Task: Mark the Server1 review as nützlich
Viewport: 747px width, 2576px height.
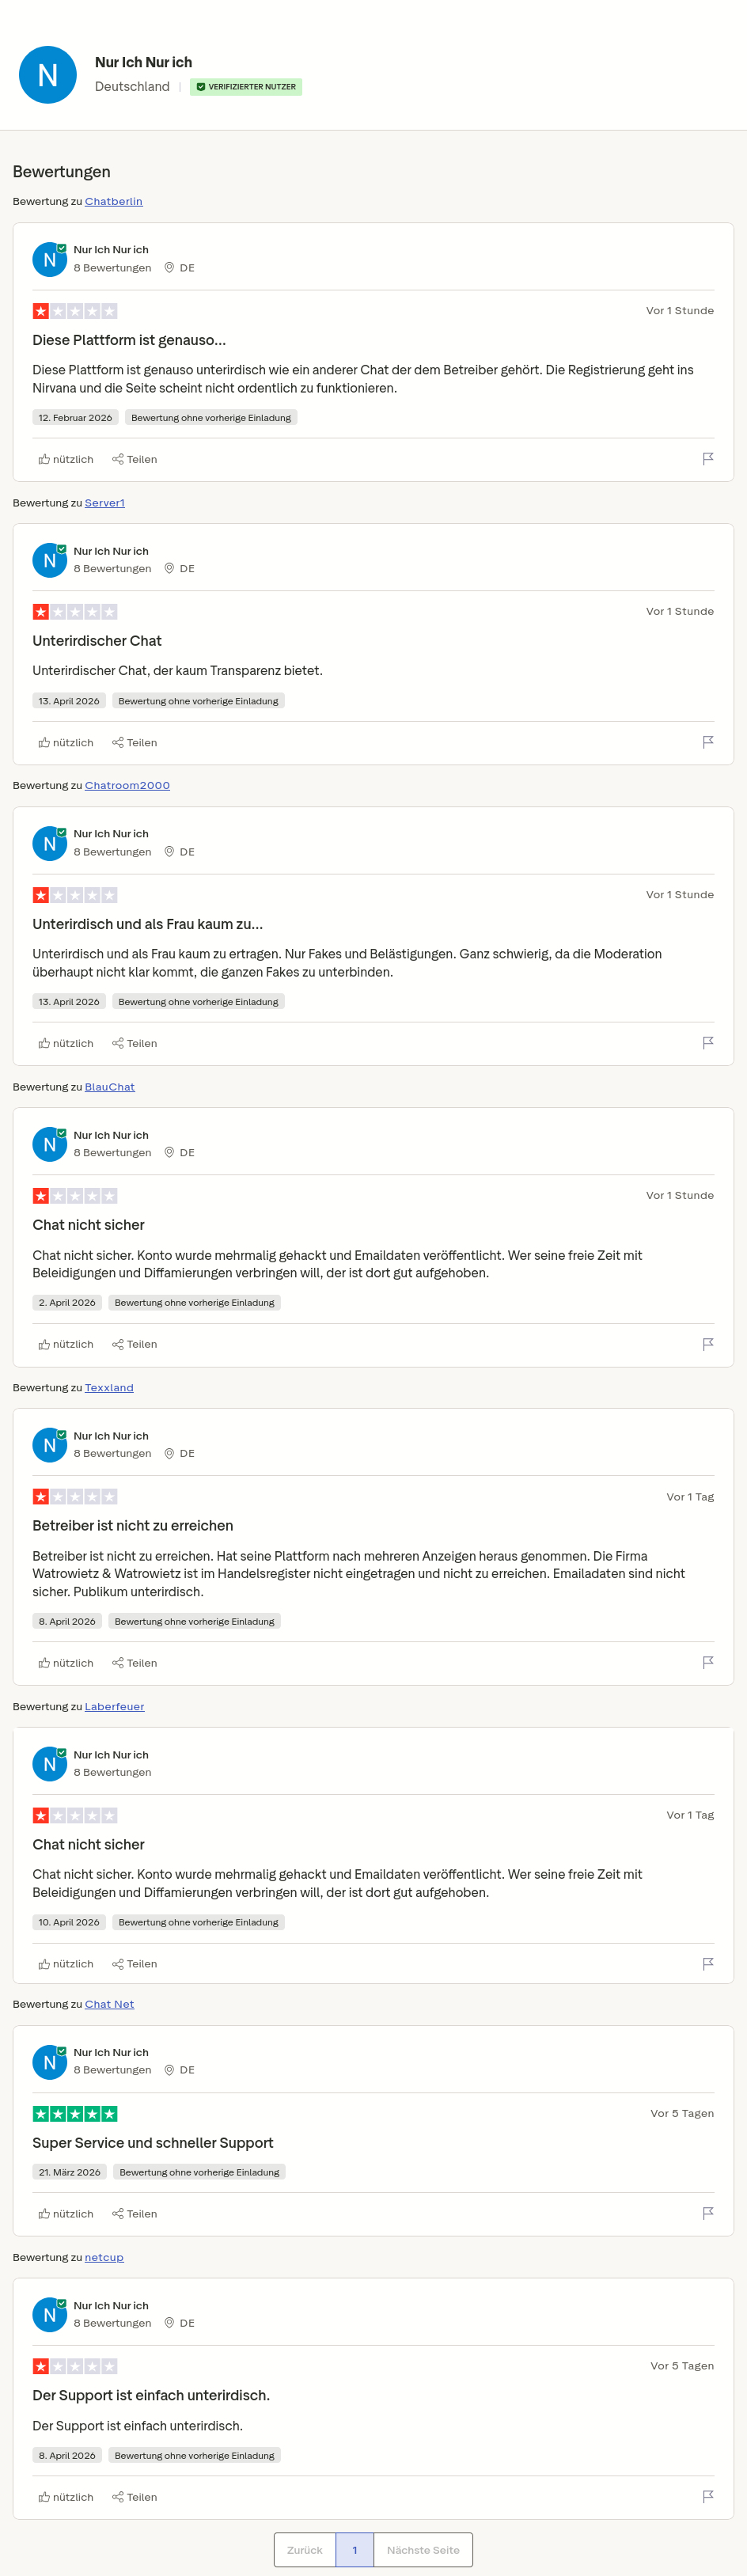Action: point(66,742)
